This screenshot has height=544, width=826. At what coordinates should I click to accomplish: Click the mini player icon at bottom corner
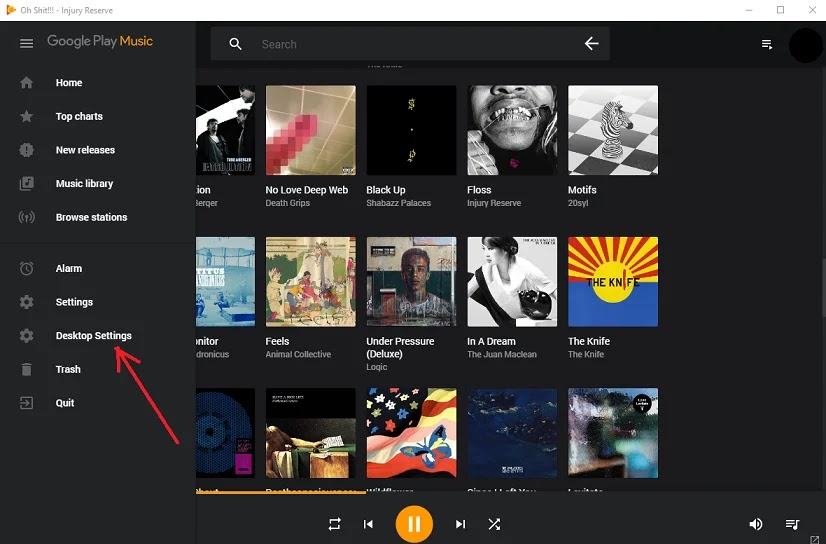pos(816,540)
